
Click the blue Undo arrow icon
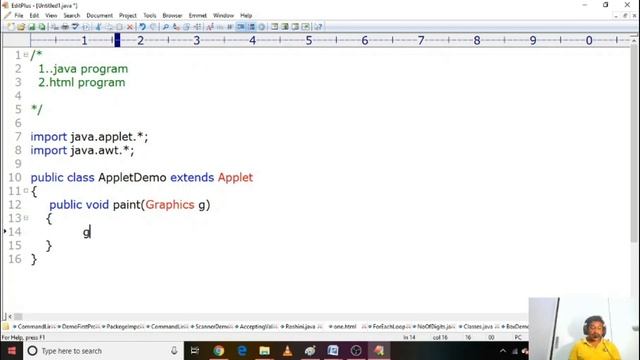tap(142, 27)
